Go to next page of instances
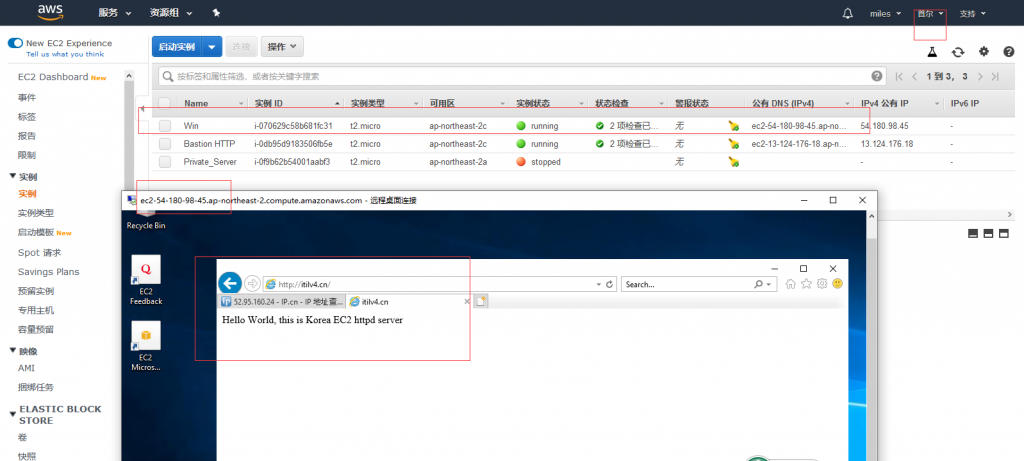This screenshot has height=461, width=1024. click(980, 76)
